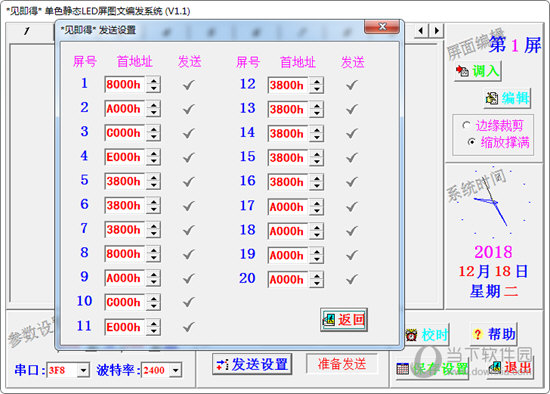Click the arrows icon on 发送设置
This screenshot has height=394, width=550.
pos(222,365)
